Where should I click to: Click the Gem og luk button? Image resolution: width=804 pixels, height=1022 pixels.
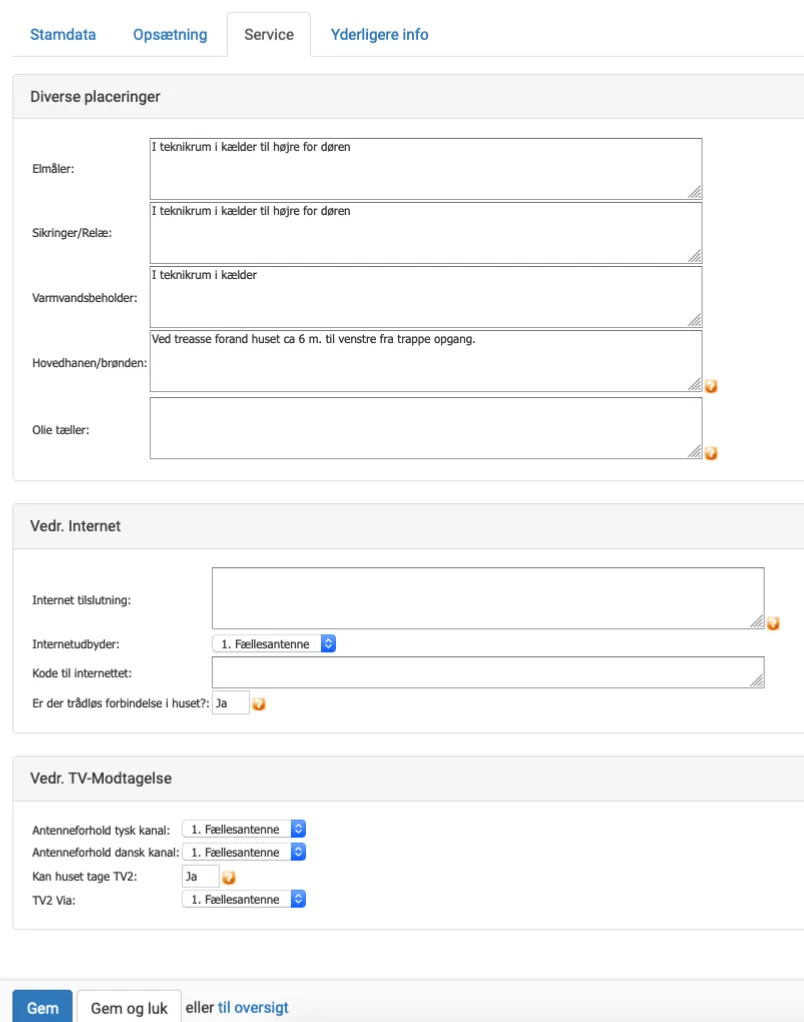pyautogui.click(x=129, y=1007)
